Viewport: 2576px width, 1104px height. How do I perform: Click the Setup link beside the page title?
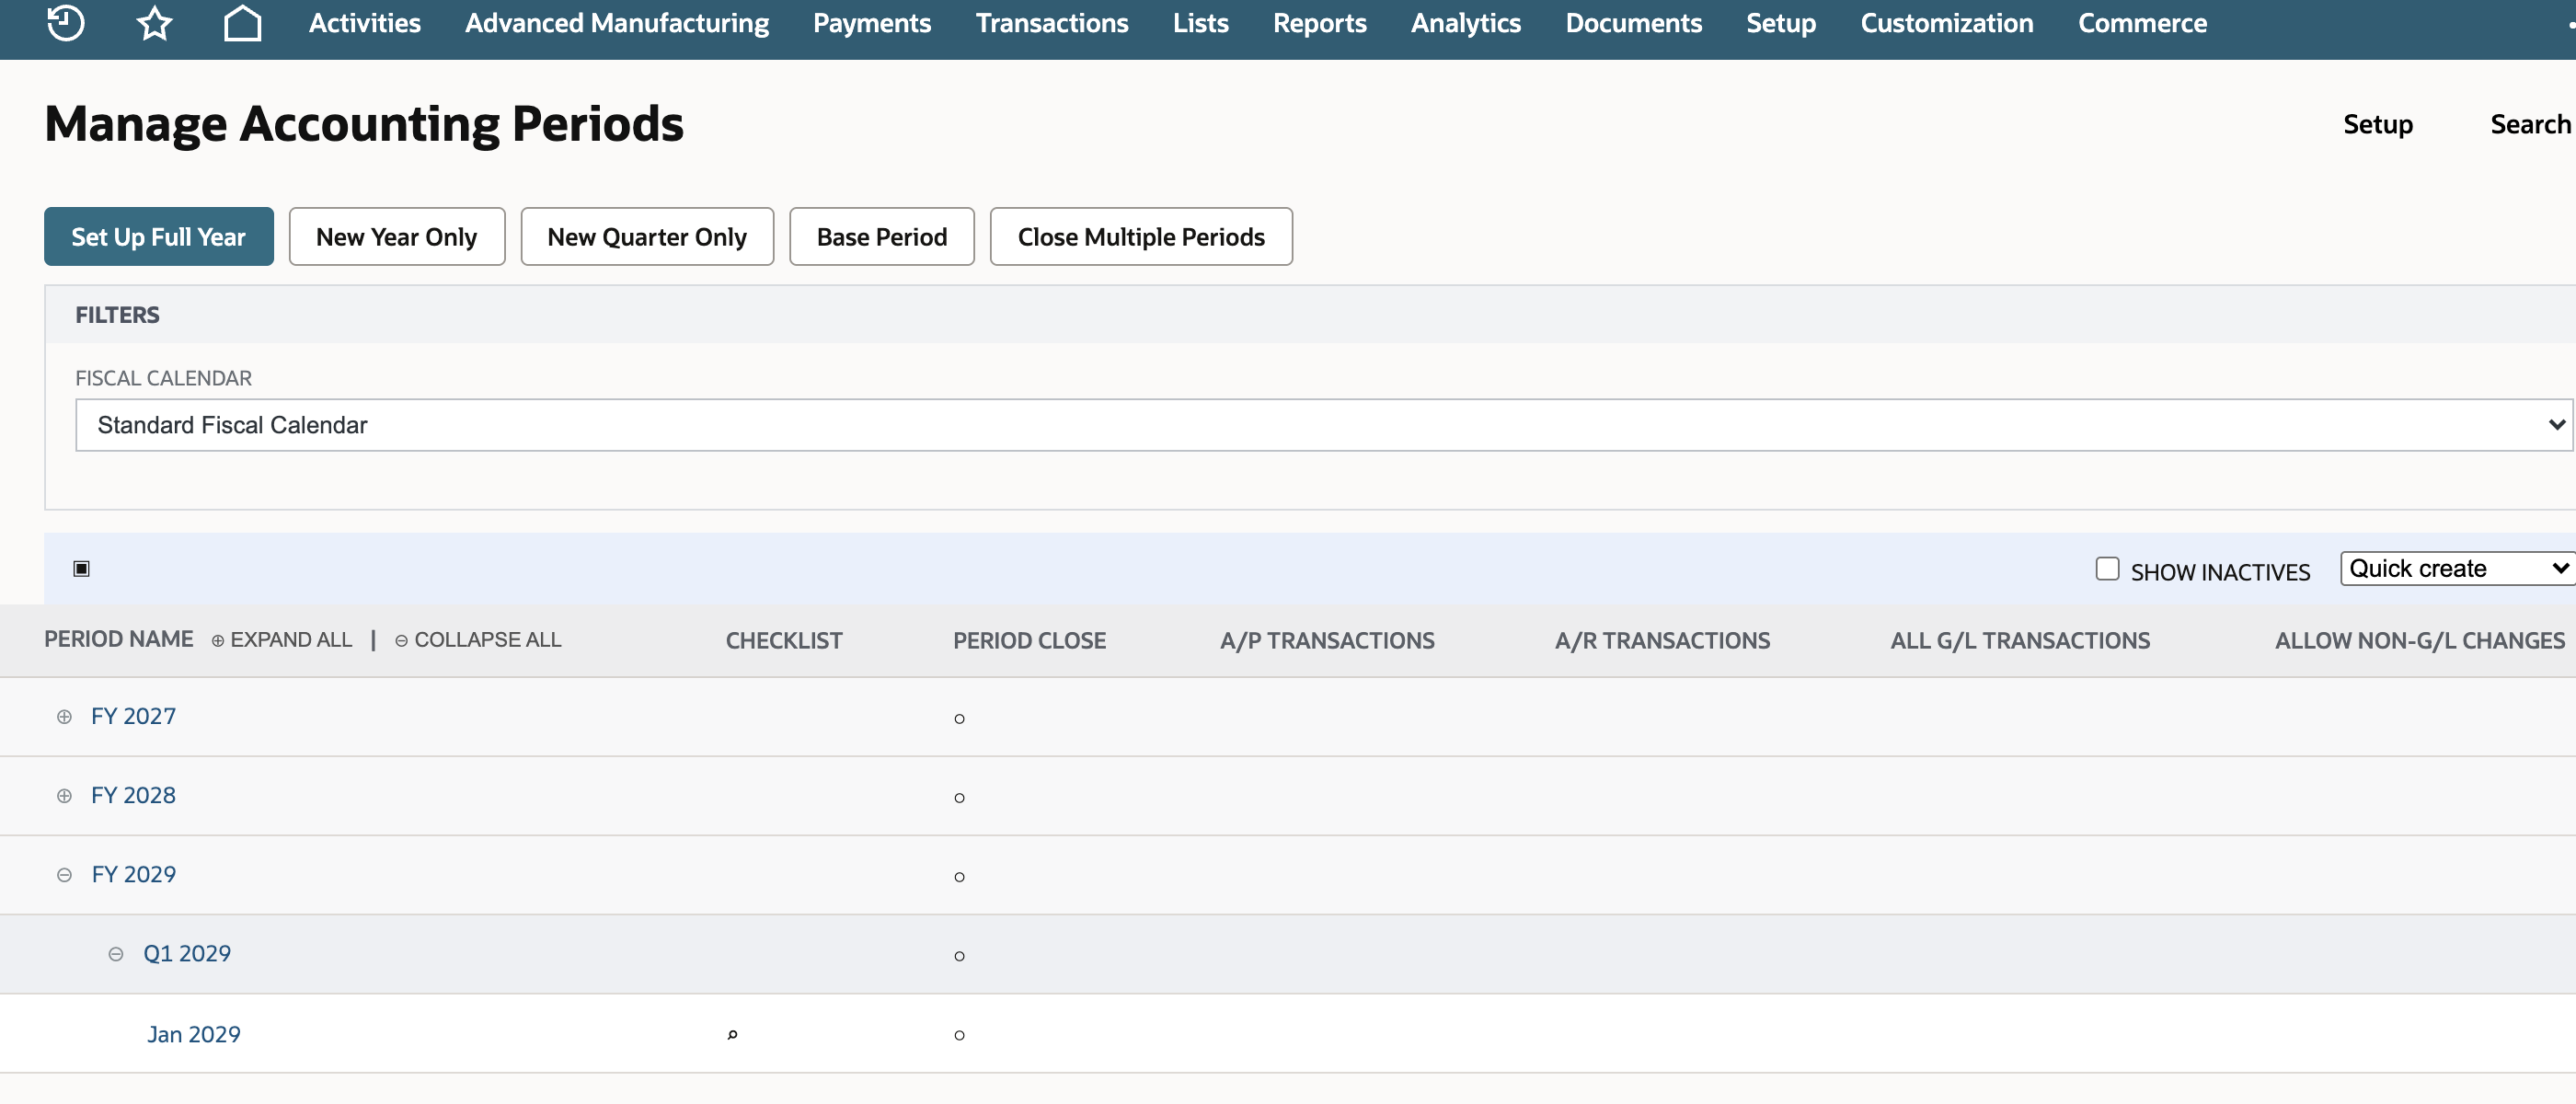2378,124
